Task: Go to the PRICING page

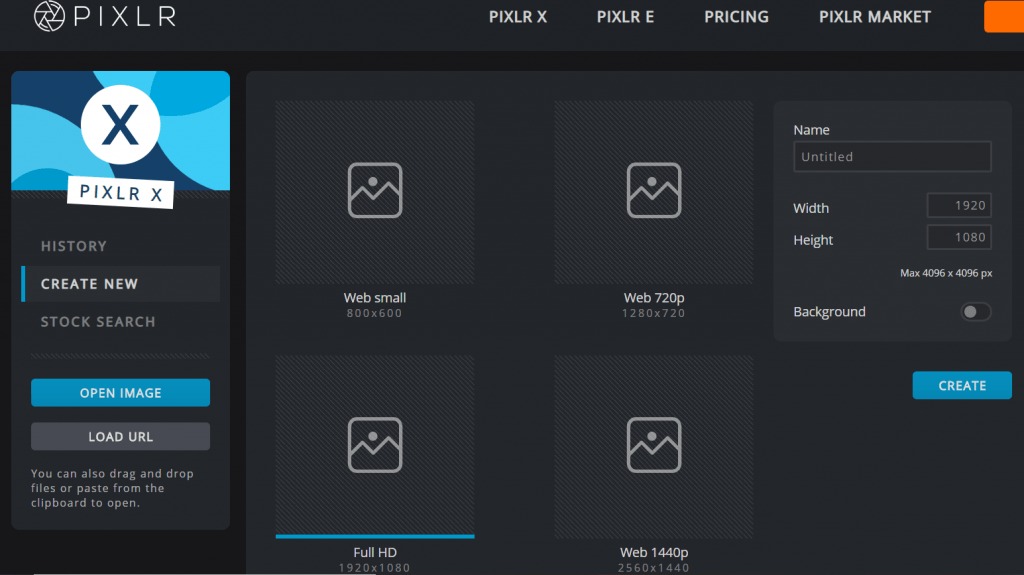Action: (736, 17)
